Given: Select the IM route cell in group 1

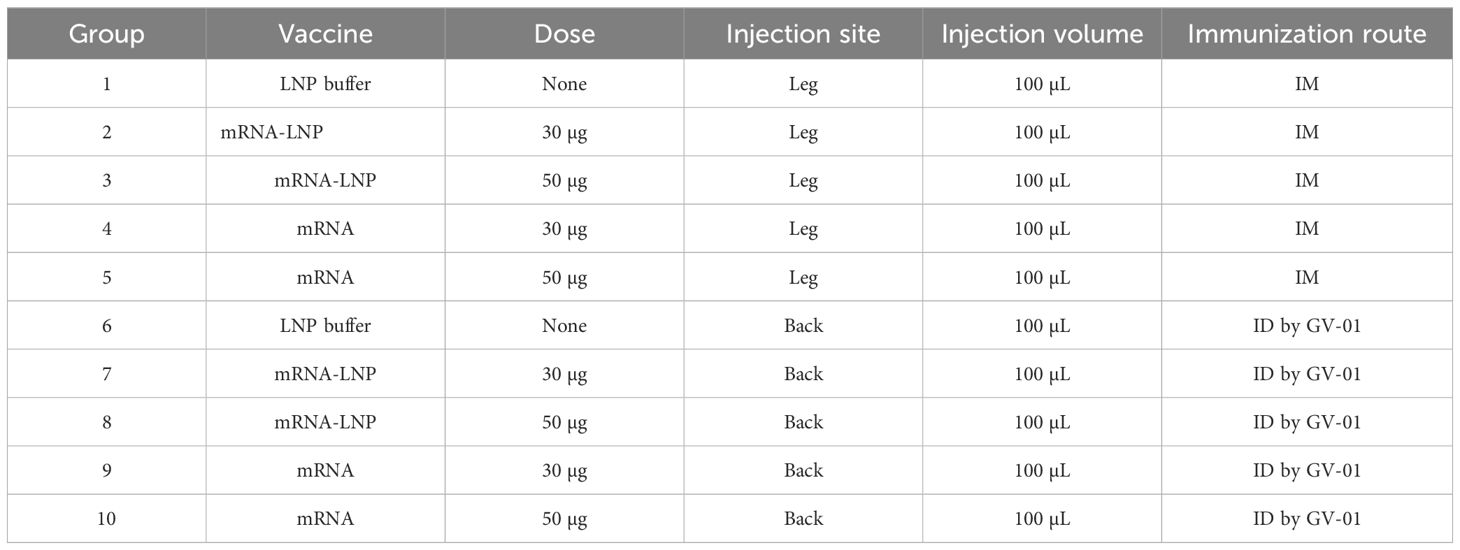Looking at the screenshot, I should [x=1307, y=84].
